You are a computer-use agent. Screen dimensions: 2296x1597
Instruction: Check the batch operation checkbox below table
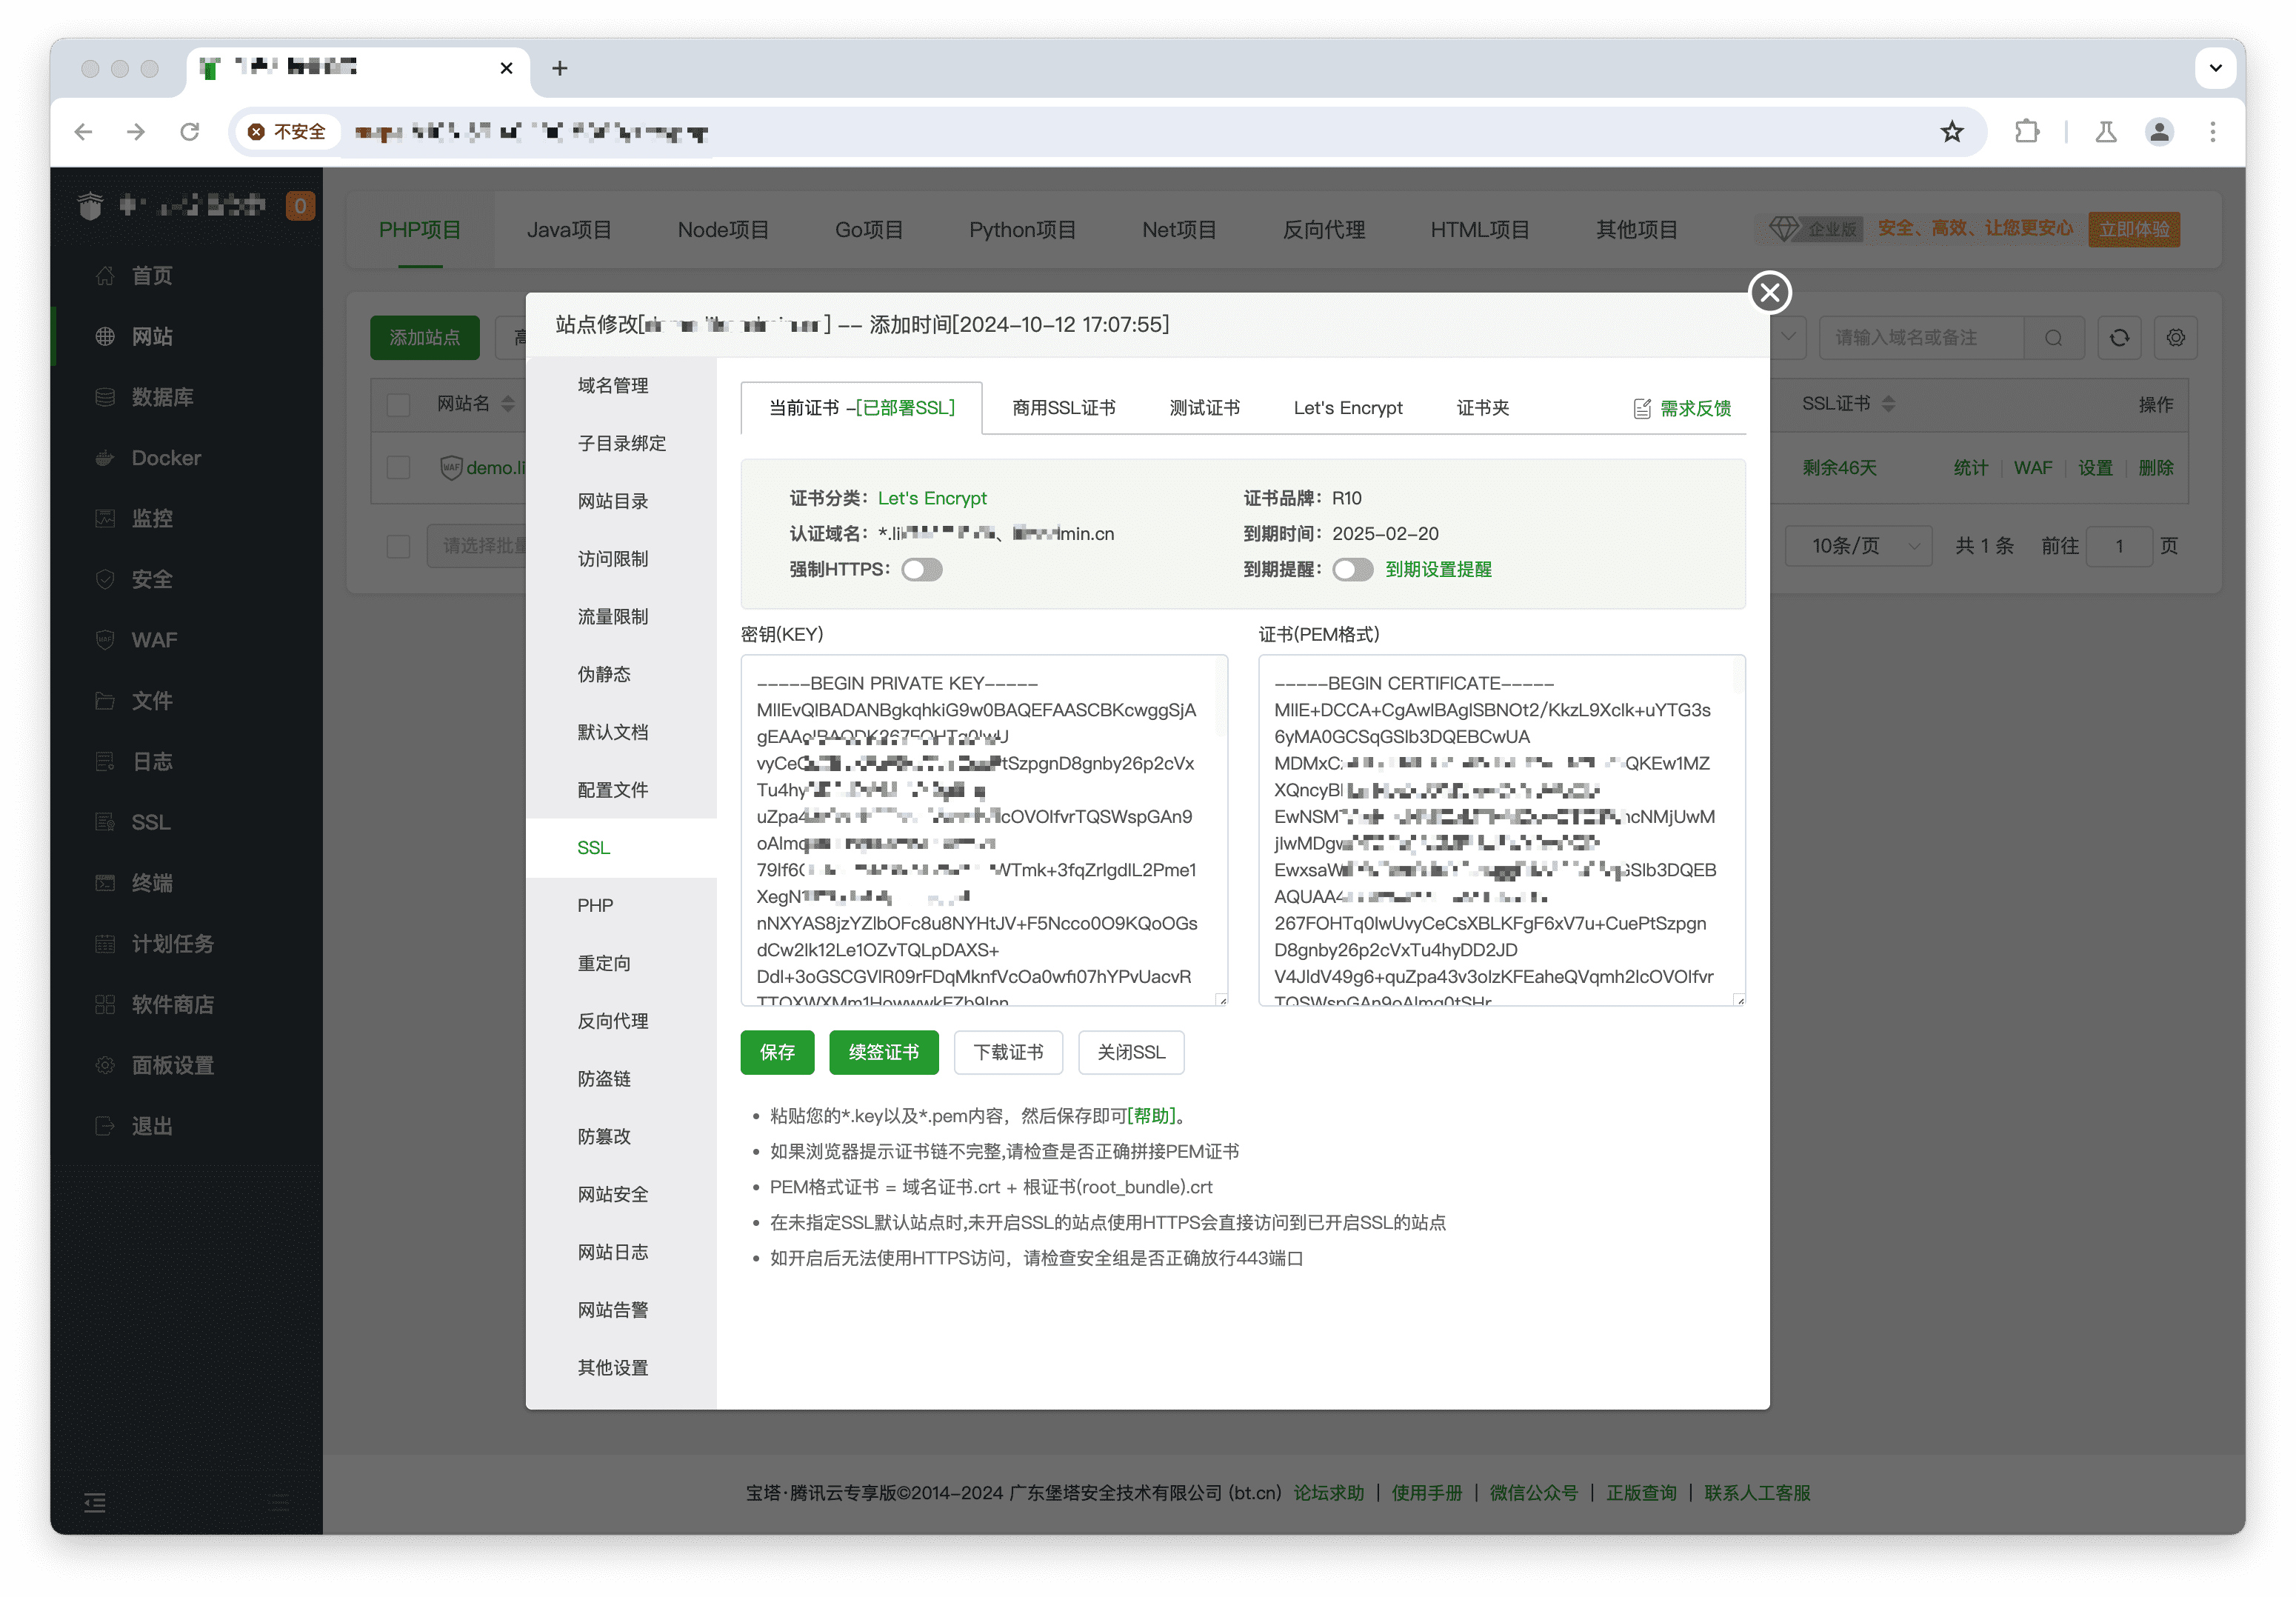point(399,546)
